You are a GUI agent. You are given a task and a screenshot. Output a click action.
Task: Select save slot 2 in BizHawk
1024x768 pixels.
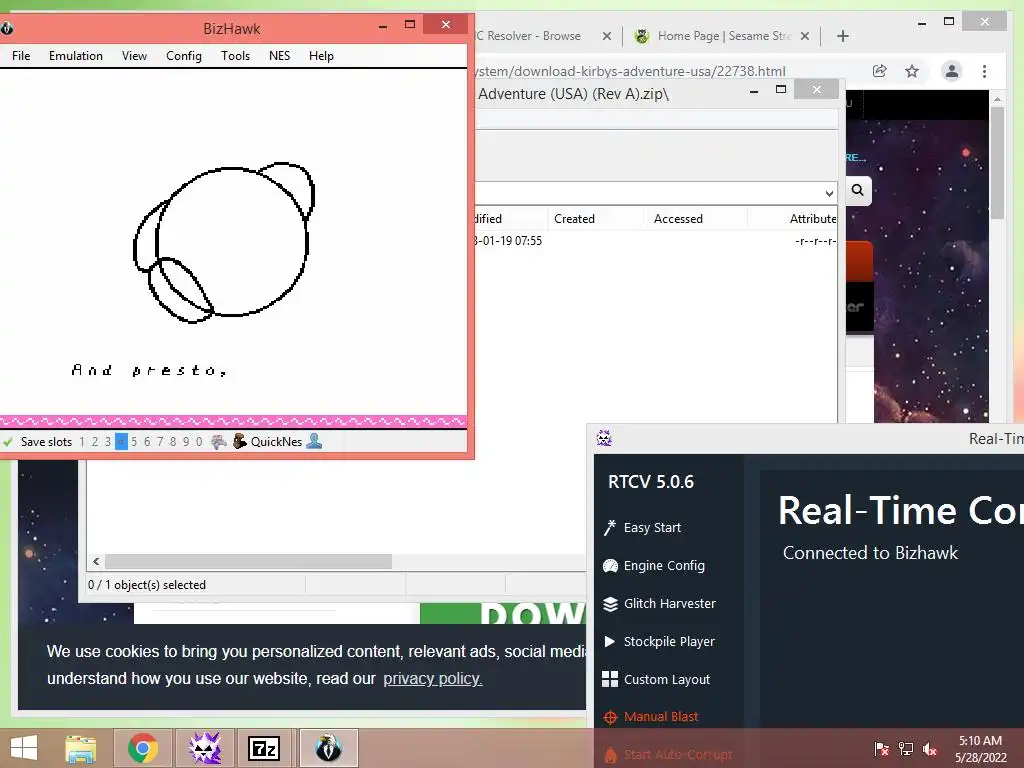pyautogui.click(x=95, y=442)
